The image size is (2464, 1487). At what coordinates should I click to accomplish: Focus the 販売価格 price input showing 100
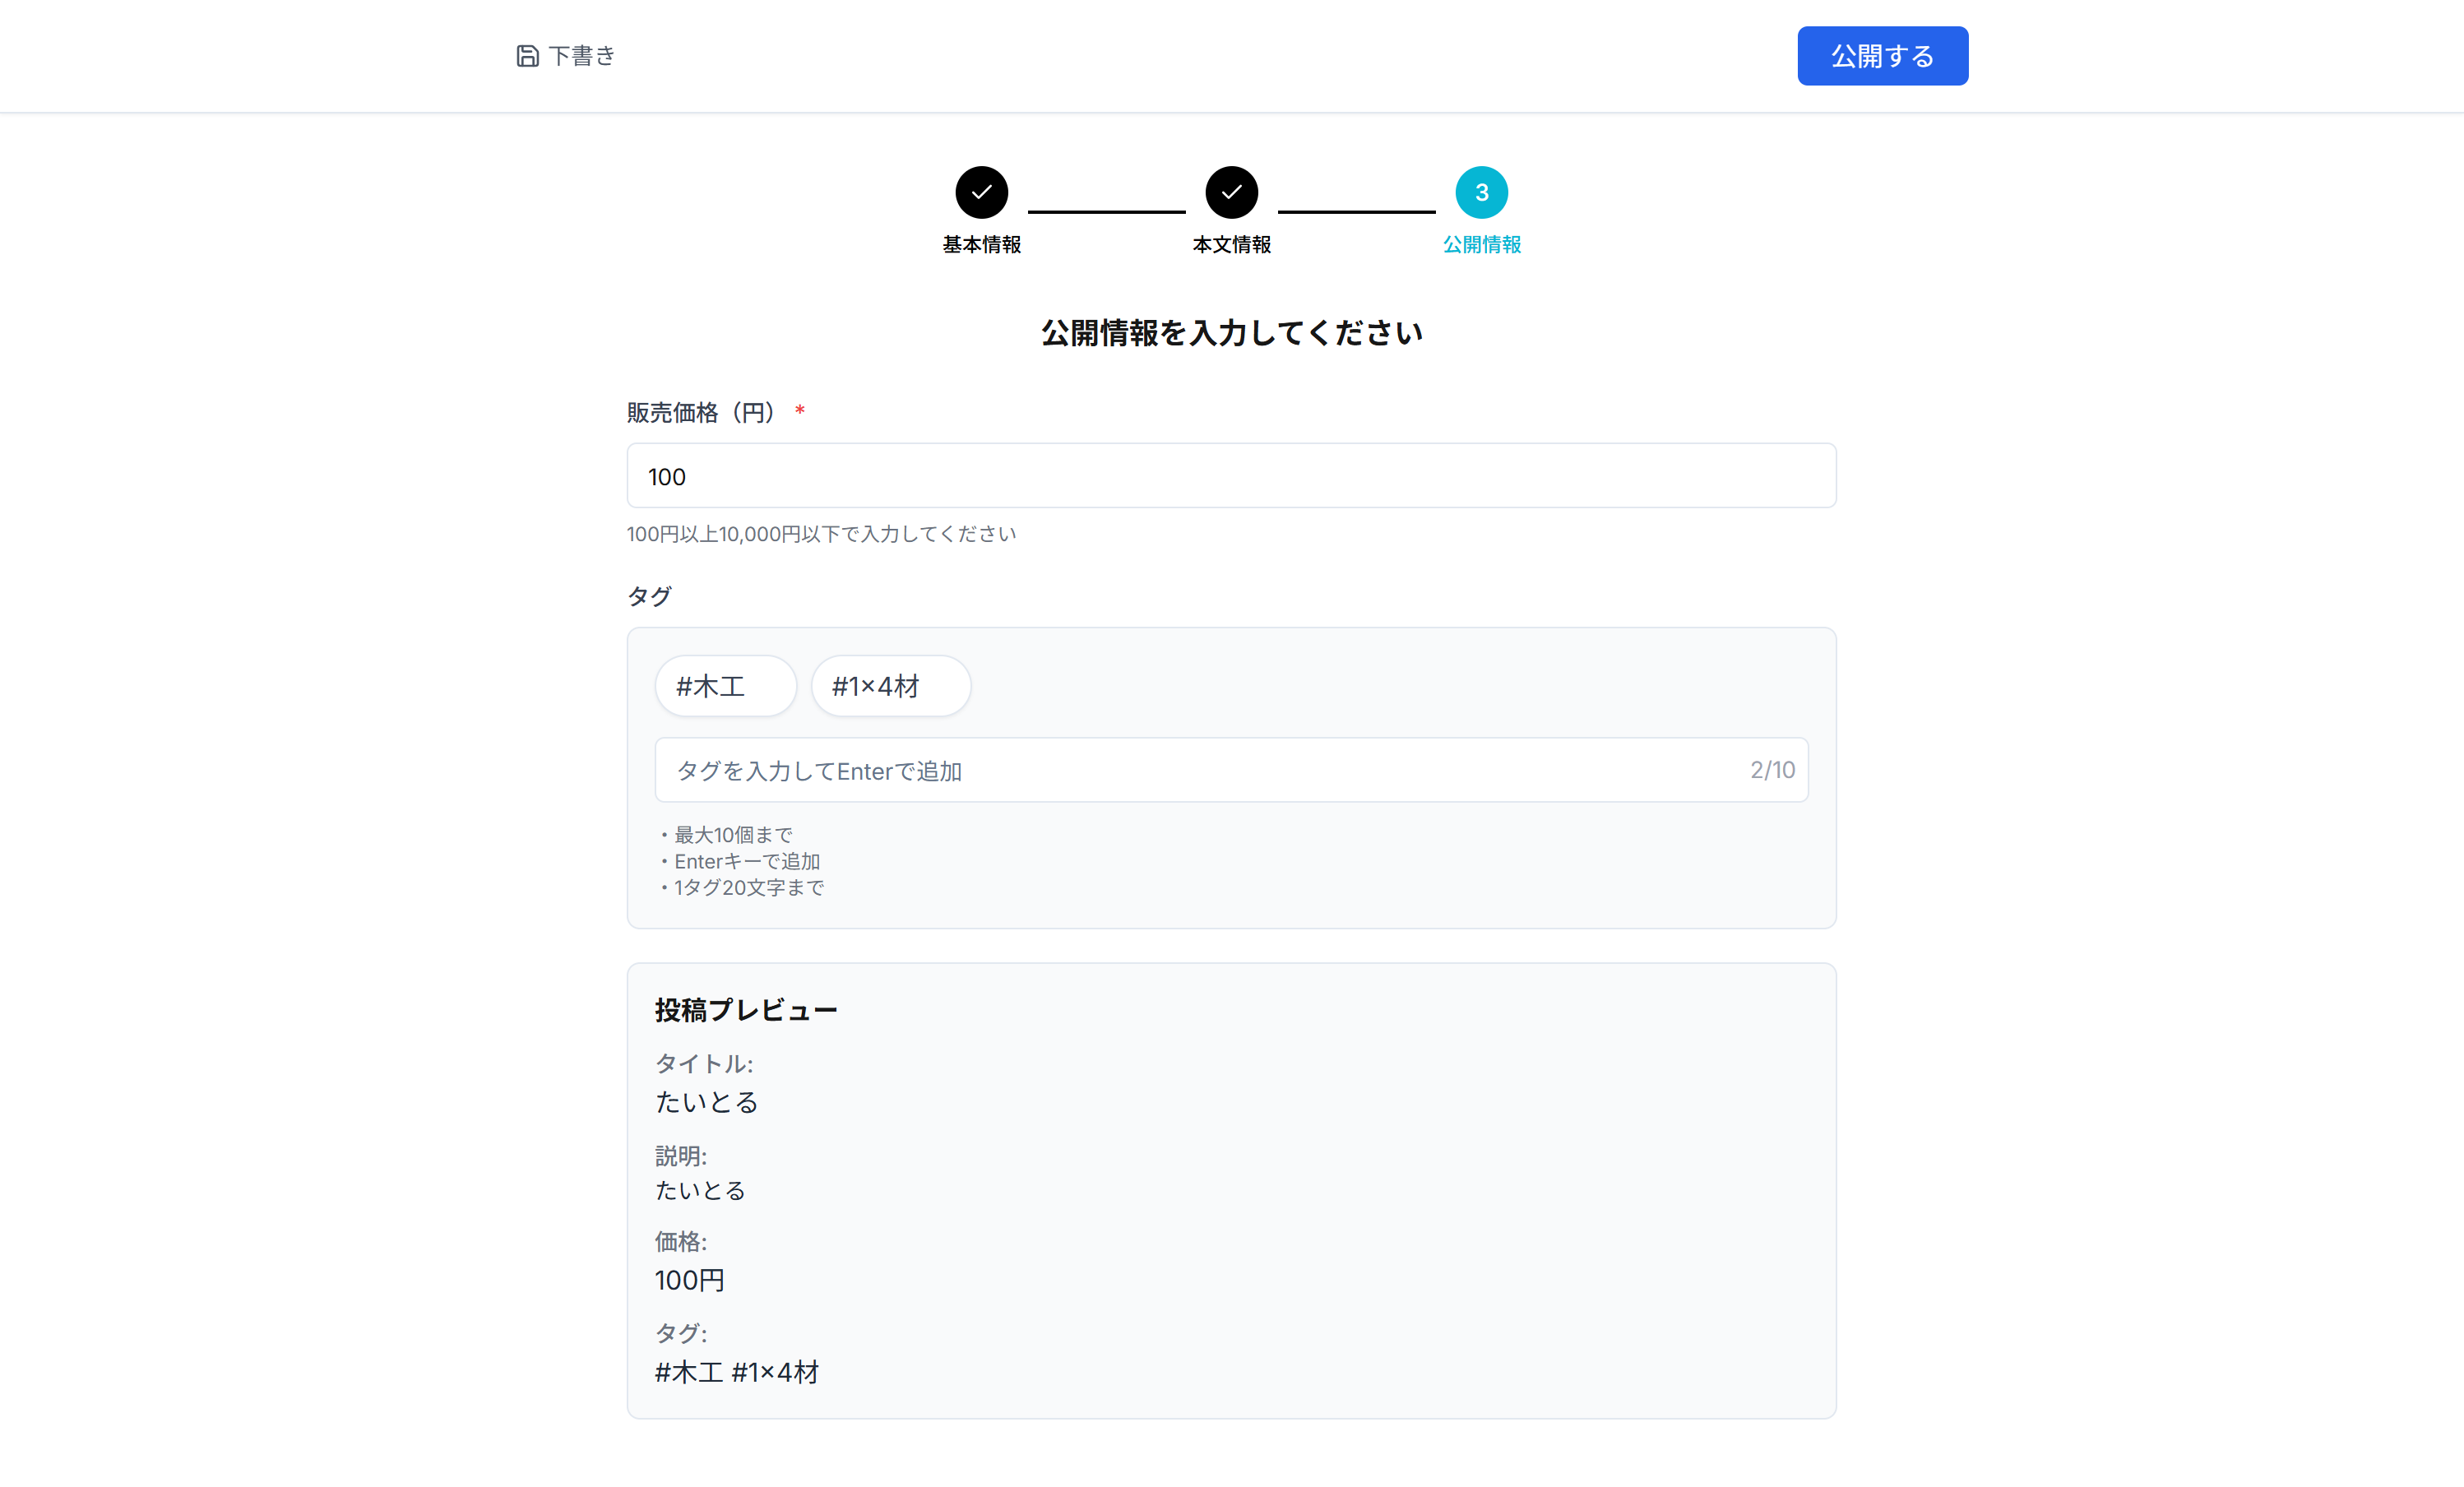1231,476
